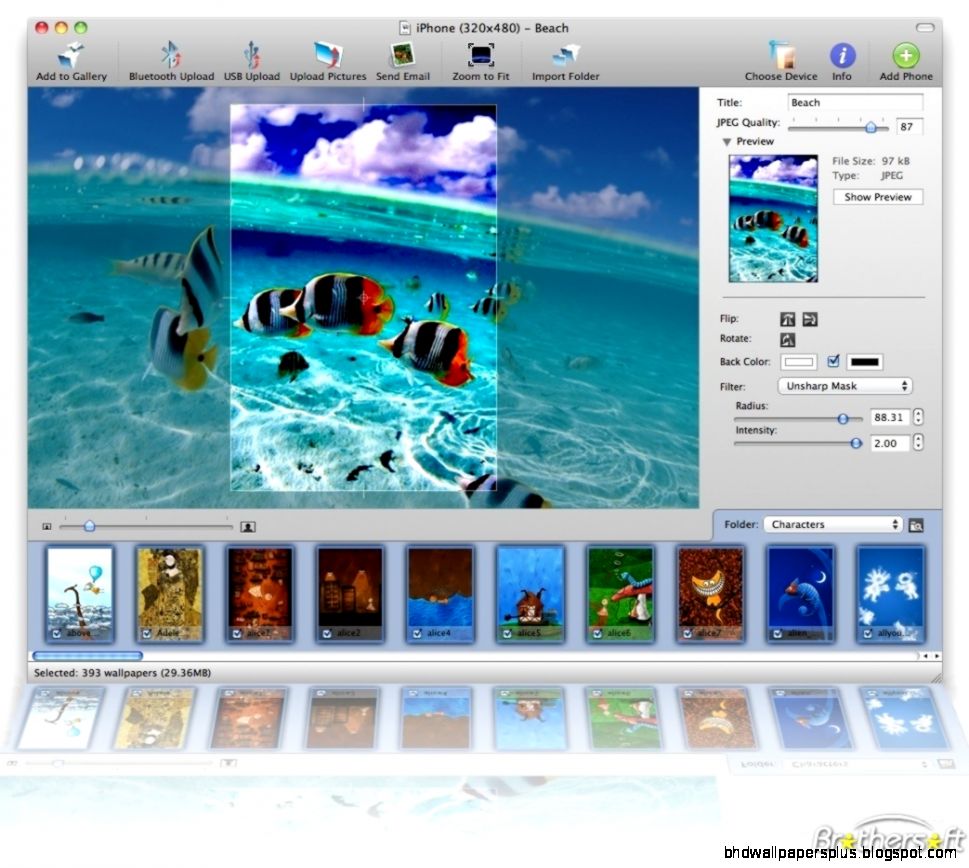The image size is (969, 868).
Task: Click the JPEG Quality value field 87
Action: click(x=909, y=127)
